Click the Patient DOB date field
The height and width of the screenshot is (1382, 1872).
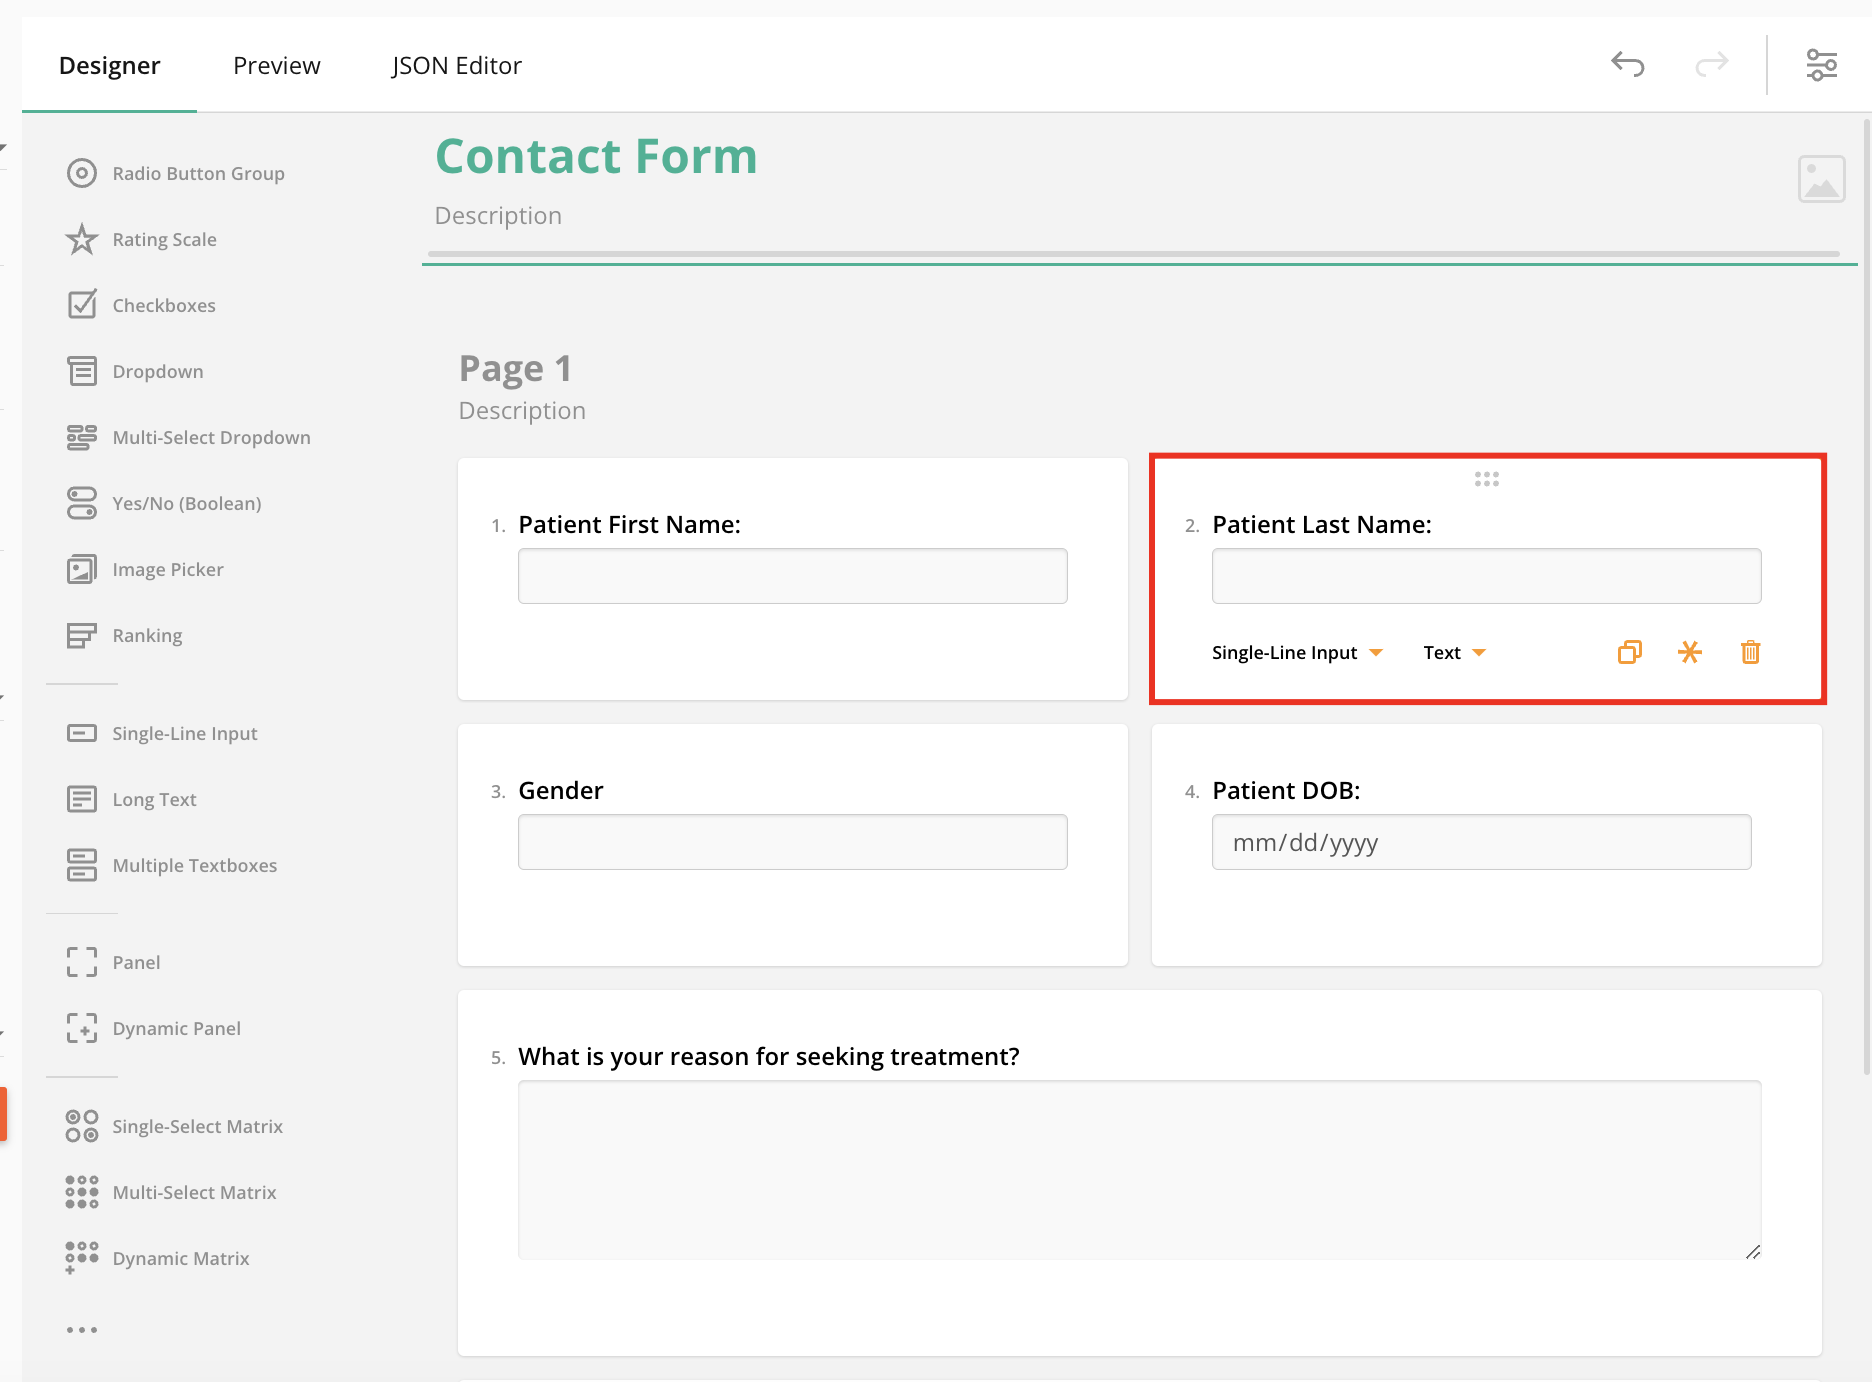[x=1481, y=842]
